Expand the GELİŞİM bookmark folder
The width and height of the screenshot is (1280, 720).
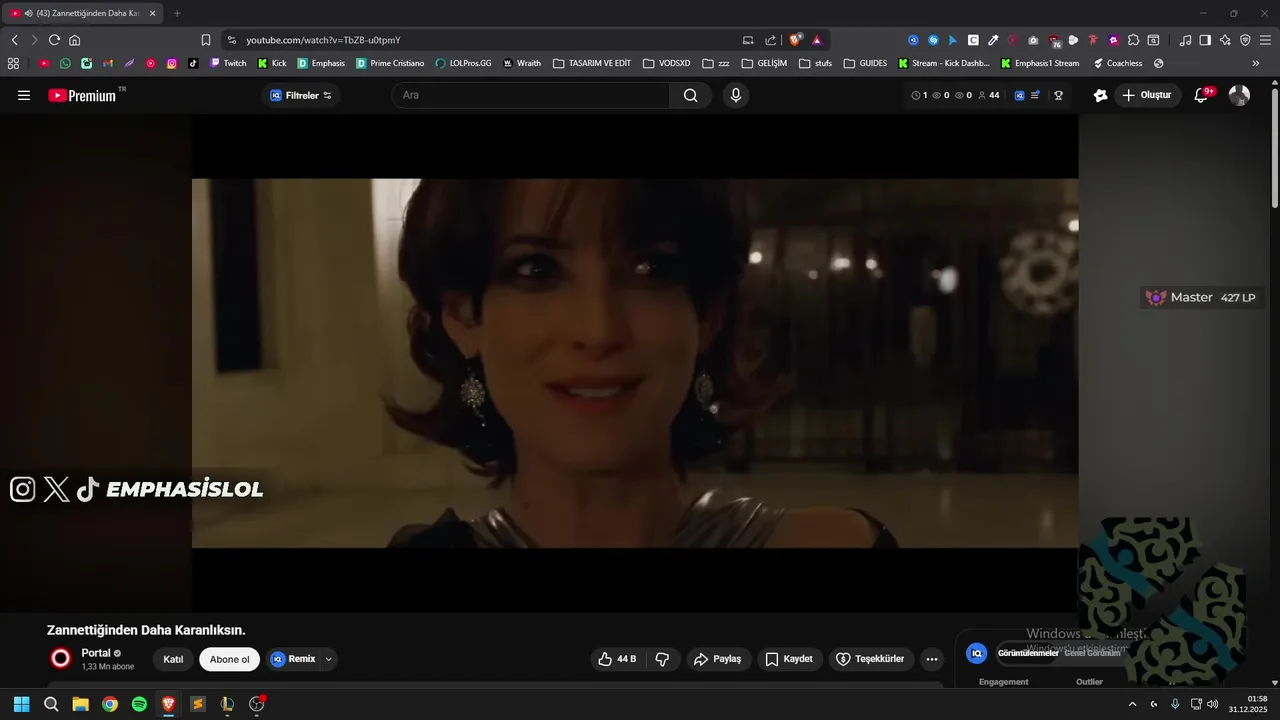[764, 63]
